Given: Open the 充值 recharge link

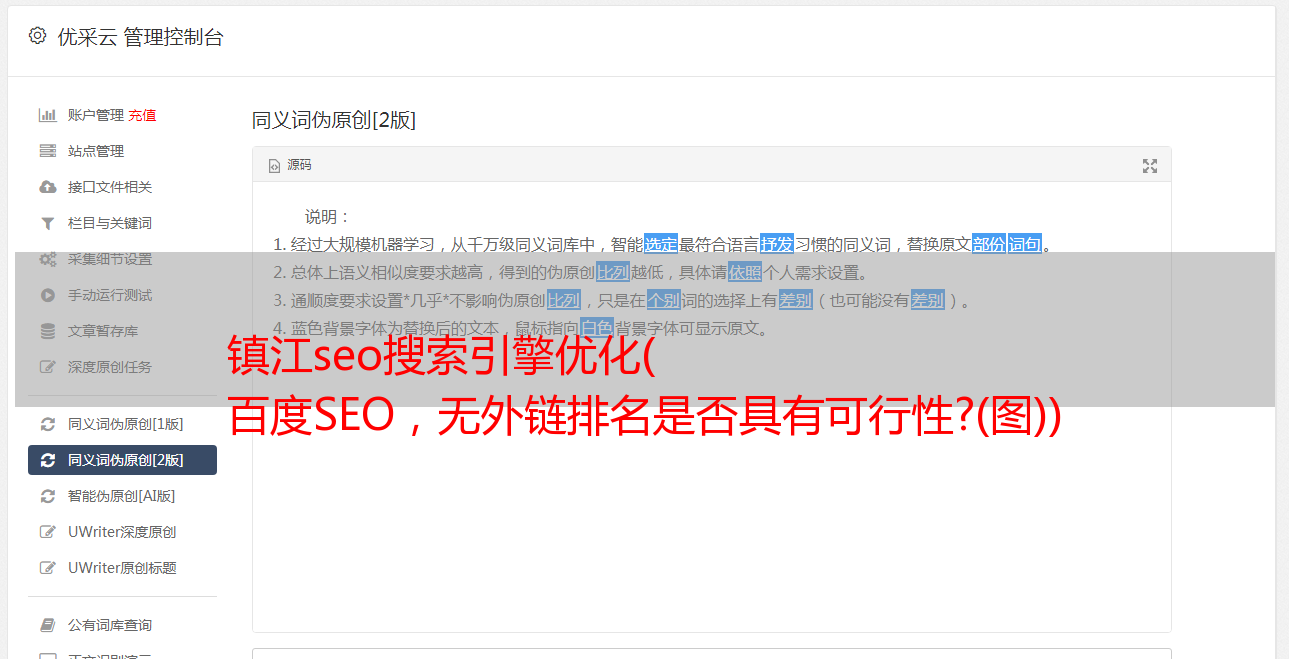Looking at the screenshot, I should pyautogui.click(x=142, y=115).
